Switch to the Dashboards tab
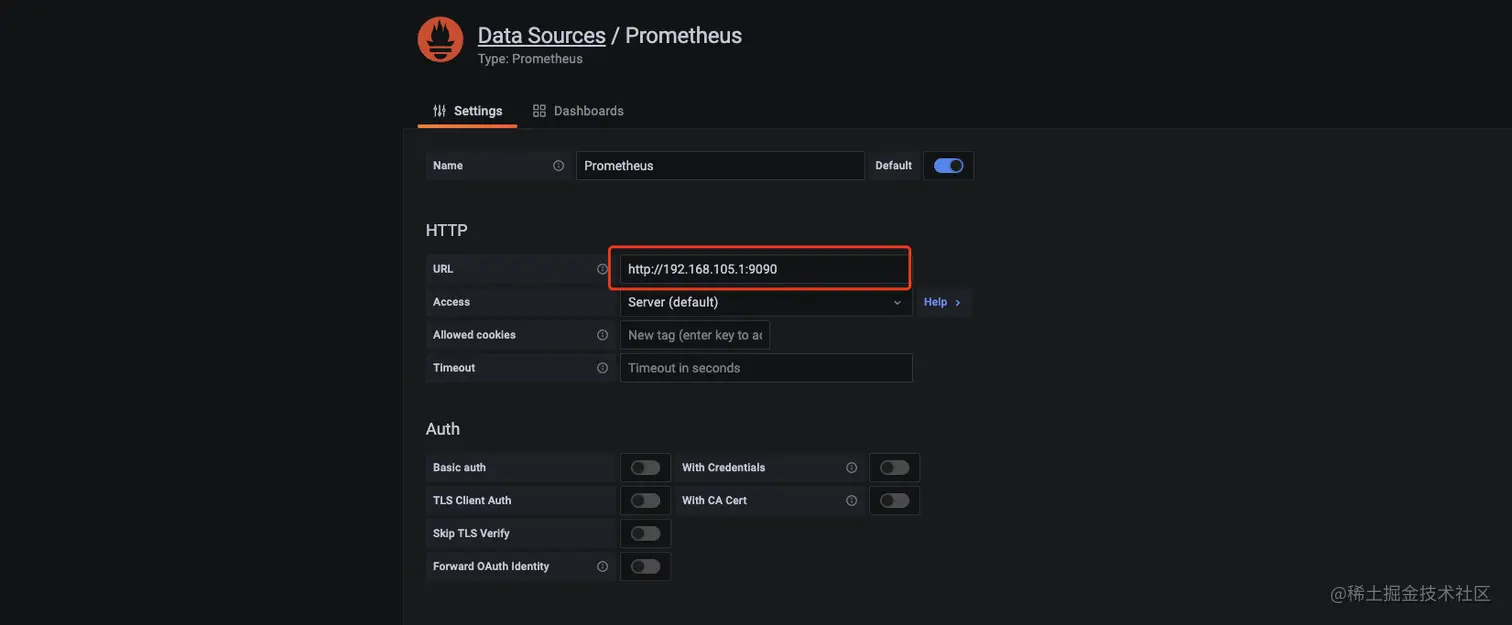The width and height of the screenshot is (1512, 625). tap(578, 111)
